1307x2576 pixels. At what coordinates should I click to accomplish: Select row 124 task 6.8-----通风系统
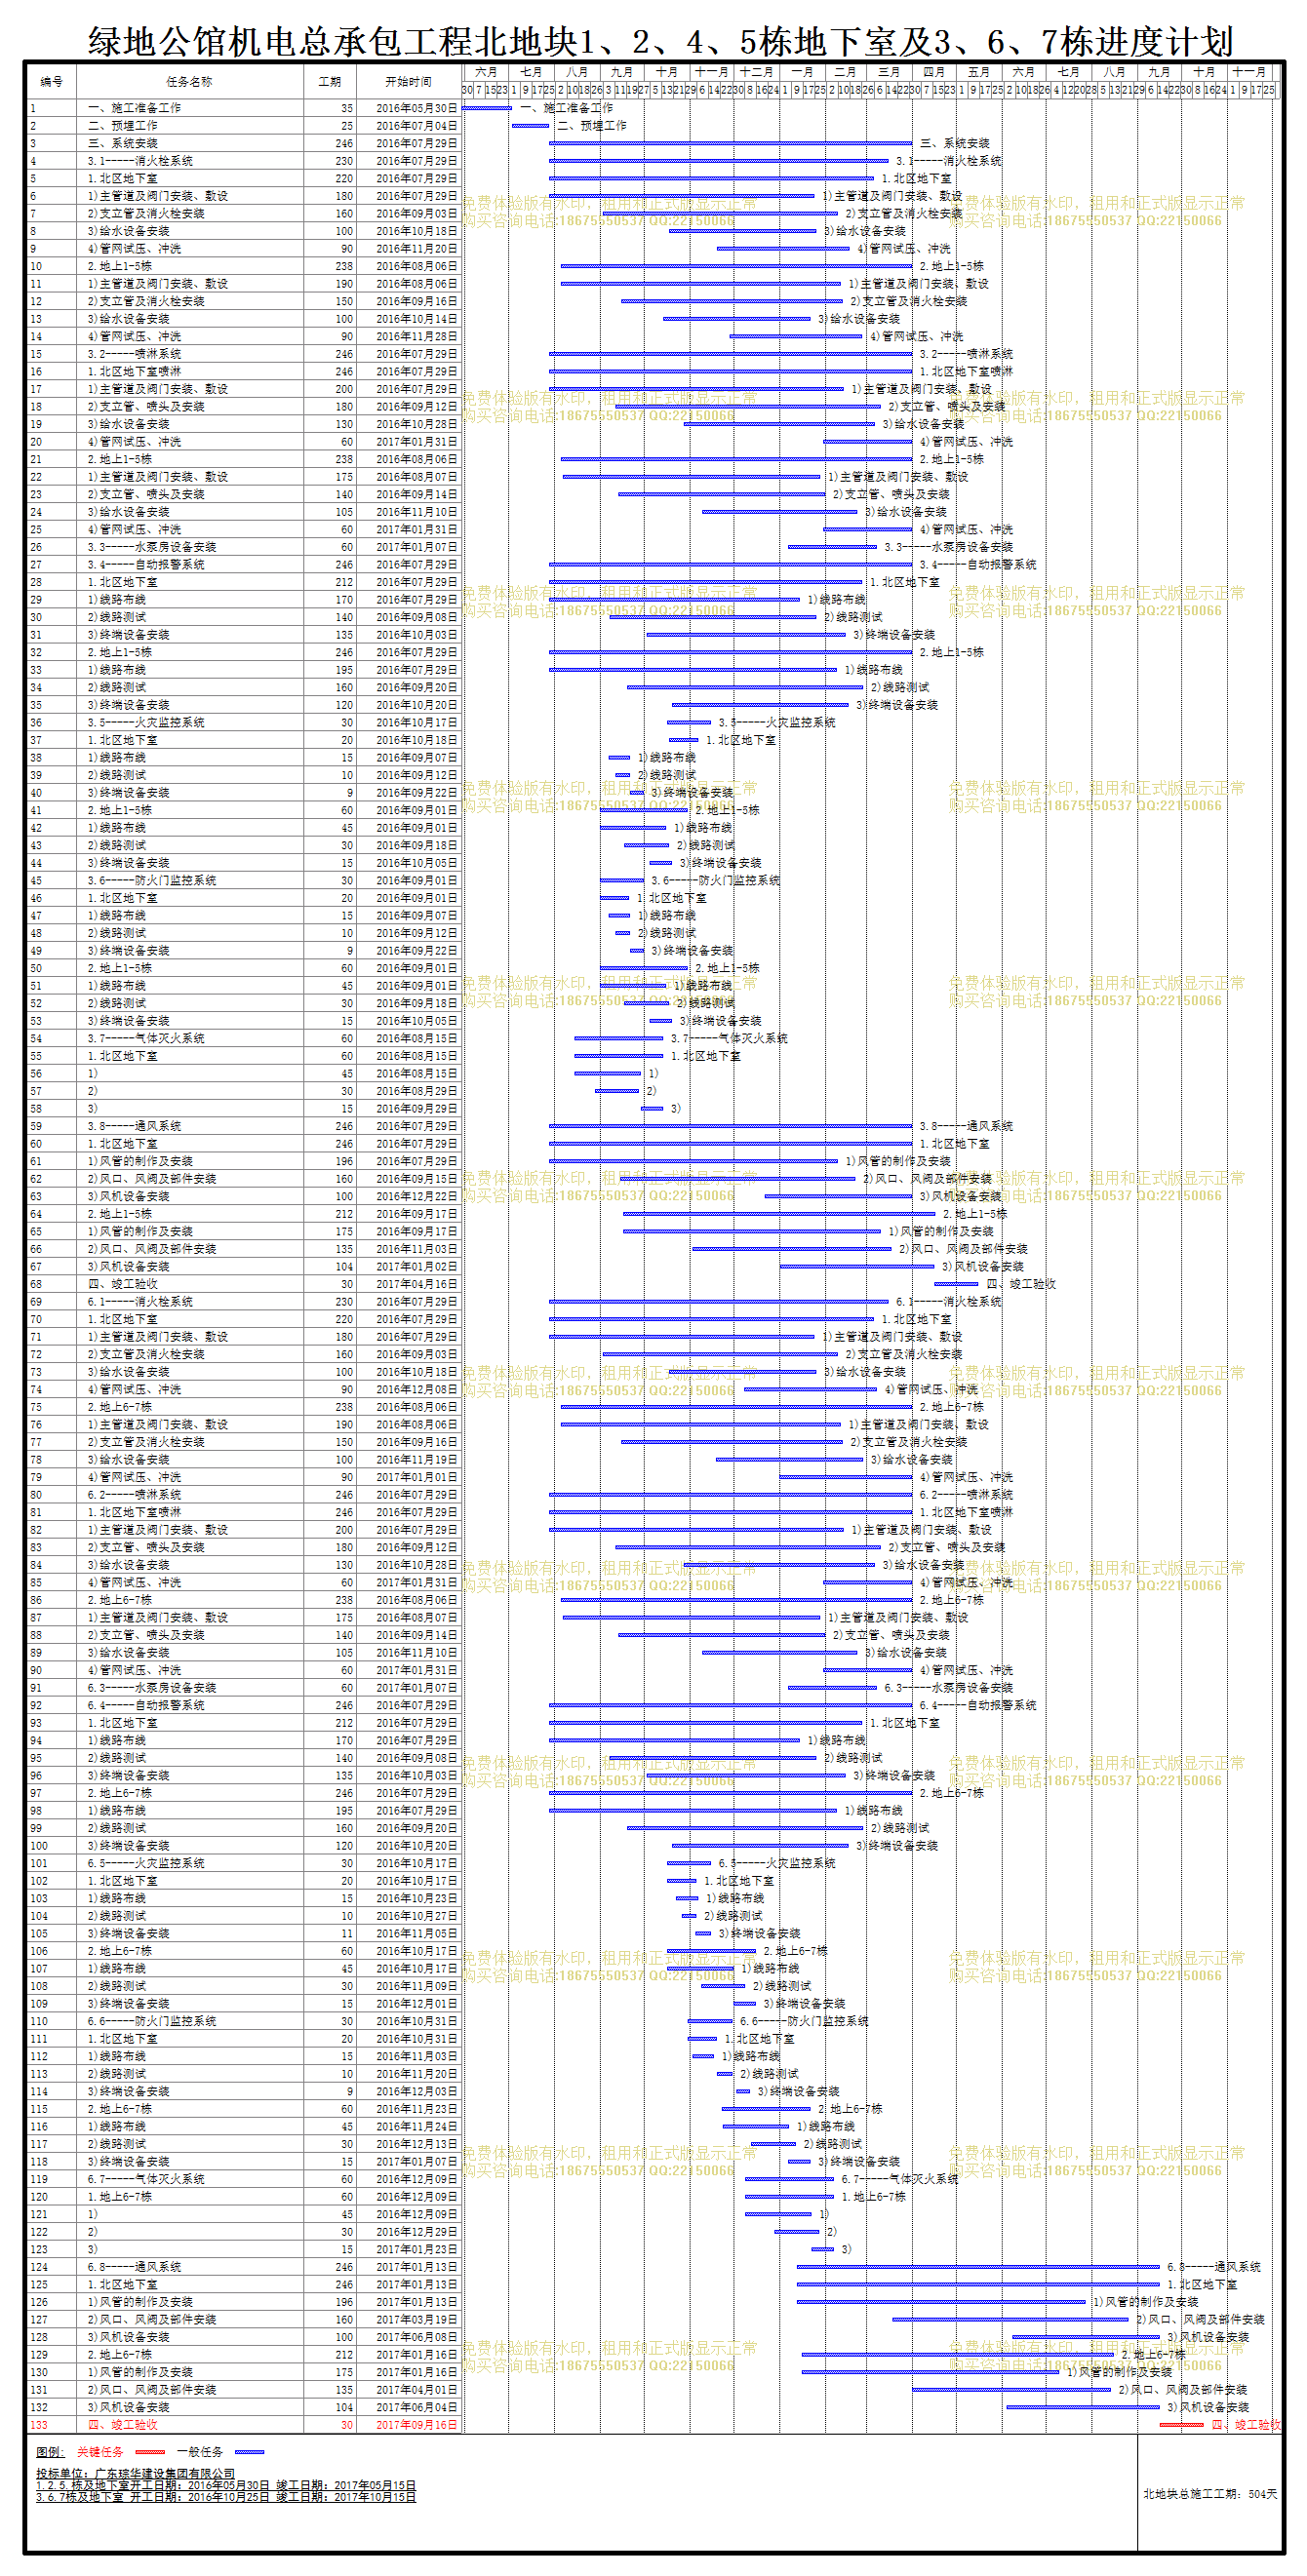coord(135,2267)
